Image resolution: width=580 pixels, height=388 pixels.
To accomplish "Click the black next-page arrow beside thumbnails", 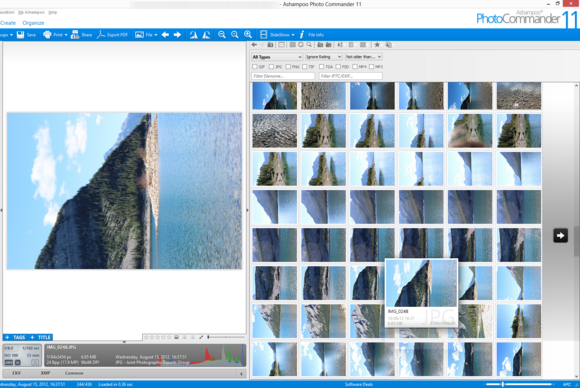I will point(560,236).
